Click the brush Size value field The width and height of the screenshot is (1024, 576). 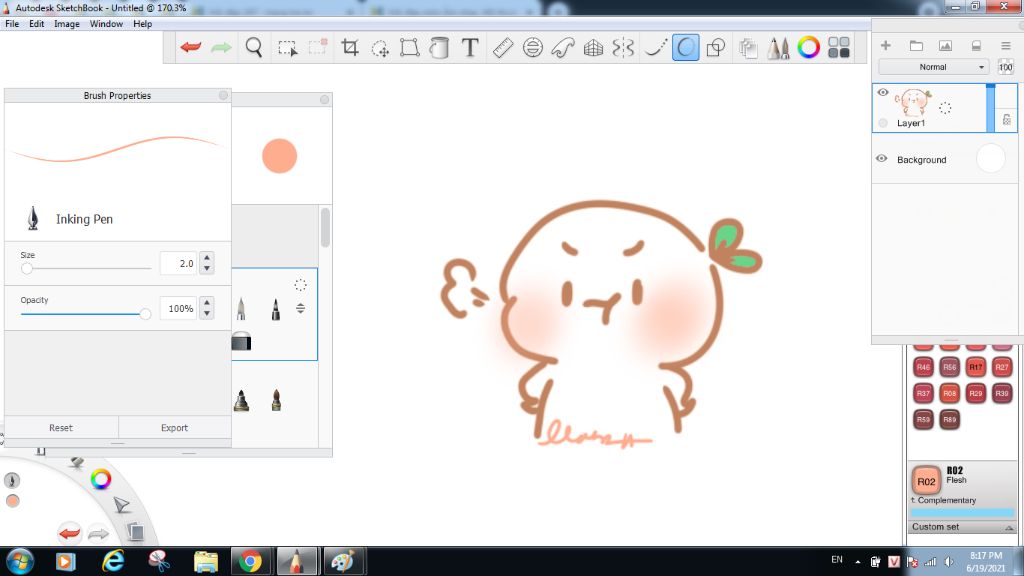(178, 263)
